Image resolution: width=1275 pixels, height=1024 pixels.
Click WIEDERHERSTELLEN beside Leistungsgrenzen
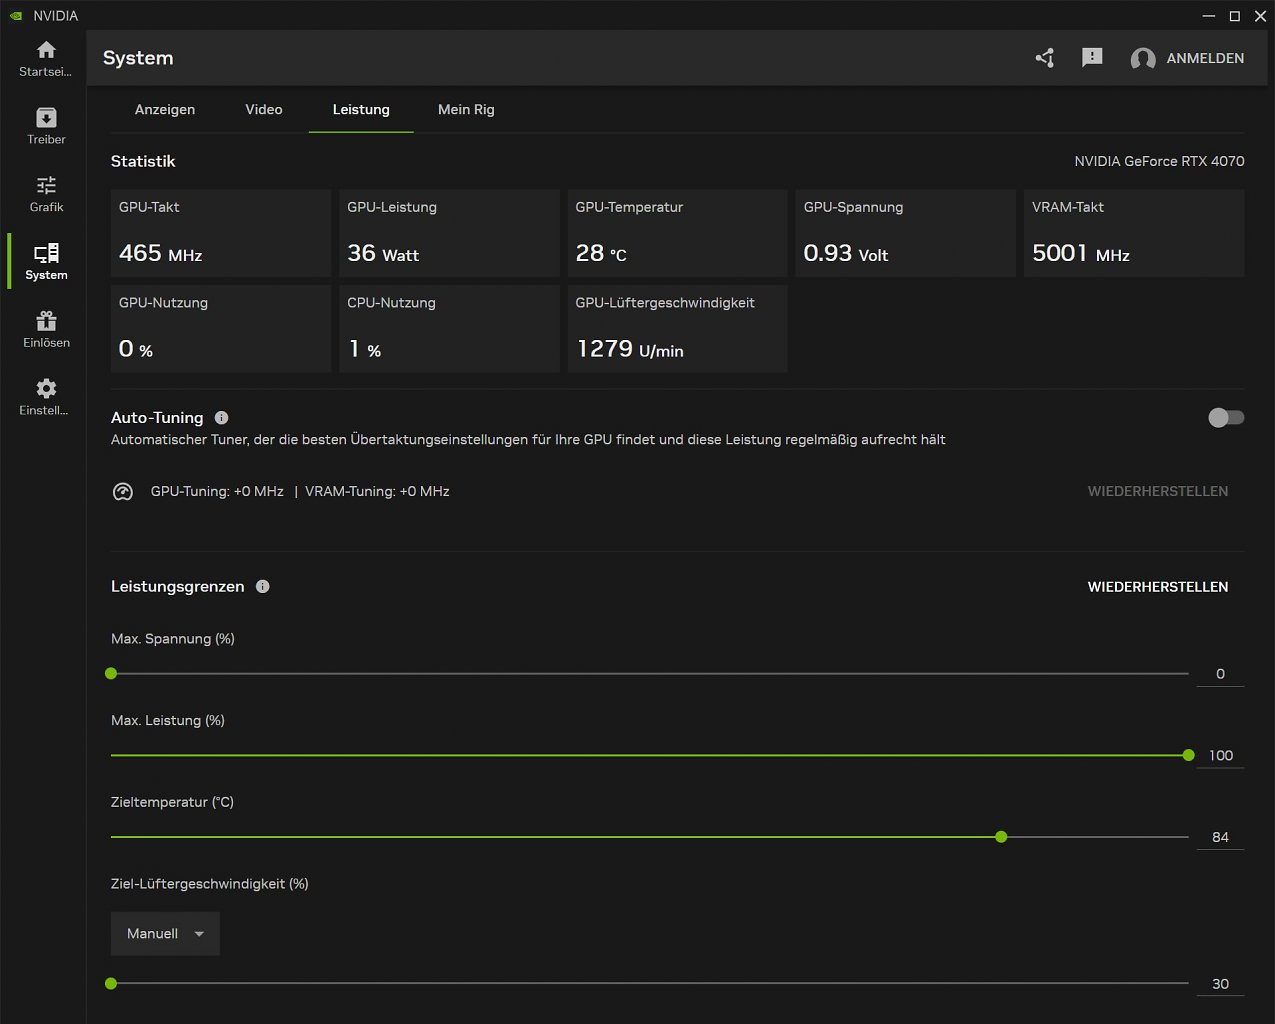tap(1158, 587)
